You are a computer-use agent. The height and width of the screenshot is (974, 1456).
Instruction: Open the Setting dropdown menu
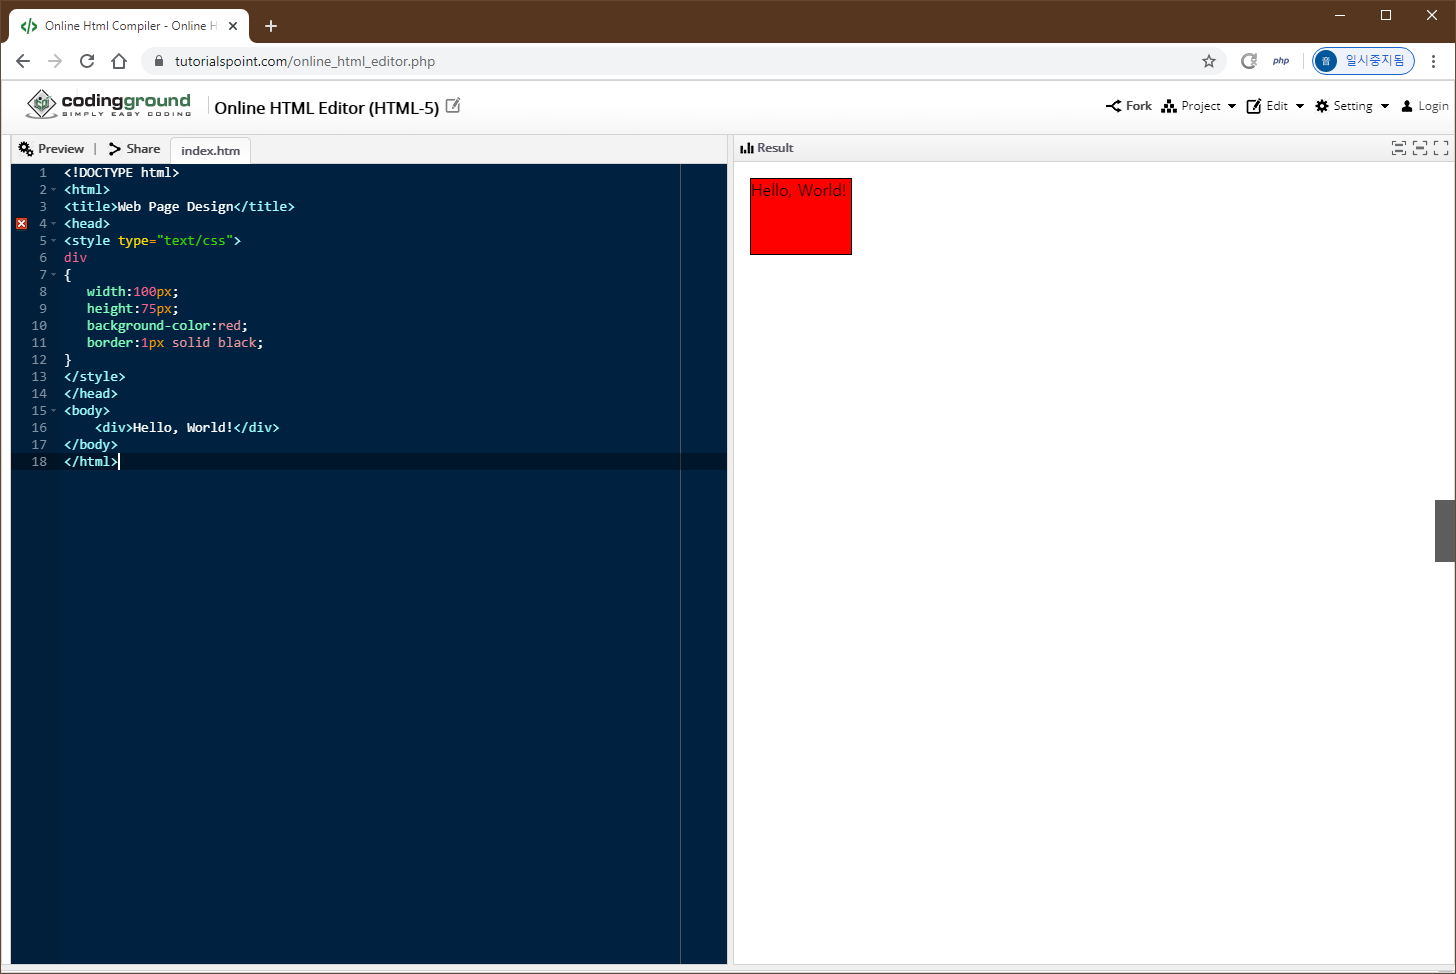coord(1352,106)
